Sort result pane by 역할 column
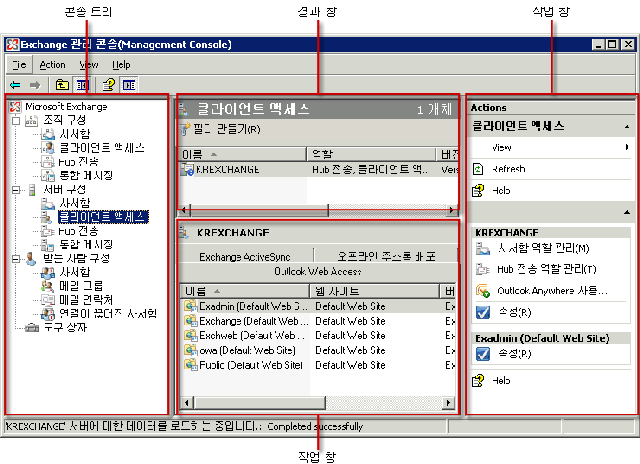This screenshot has width=640, height=464. tap(371, 154)
